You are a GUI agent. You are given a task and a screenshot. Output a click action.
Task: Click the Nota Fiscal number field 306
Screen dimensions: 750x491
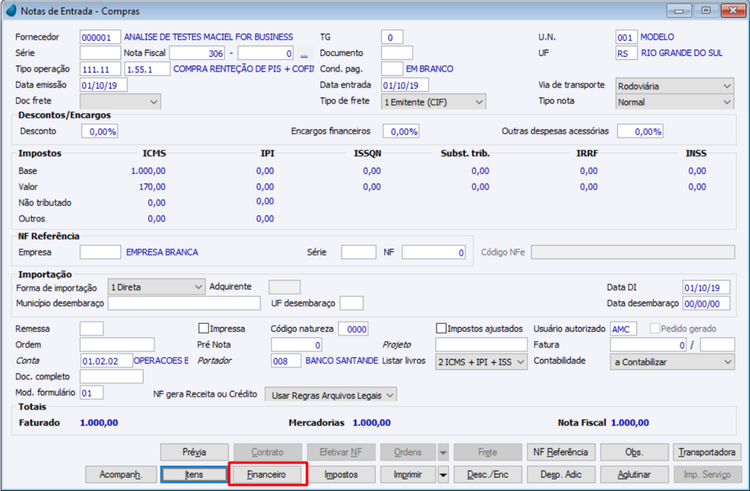[x=197, y=53]
